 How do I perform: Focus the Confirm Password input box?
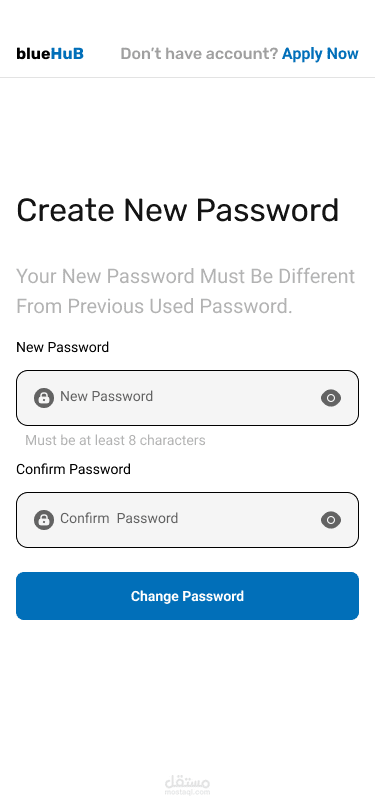coord(188,519)
